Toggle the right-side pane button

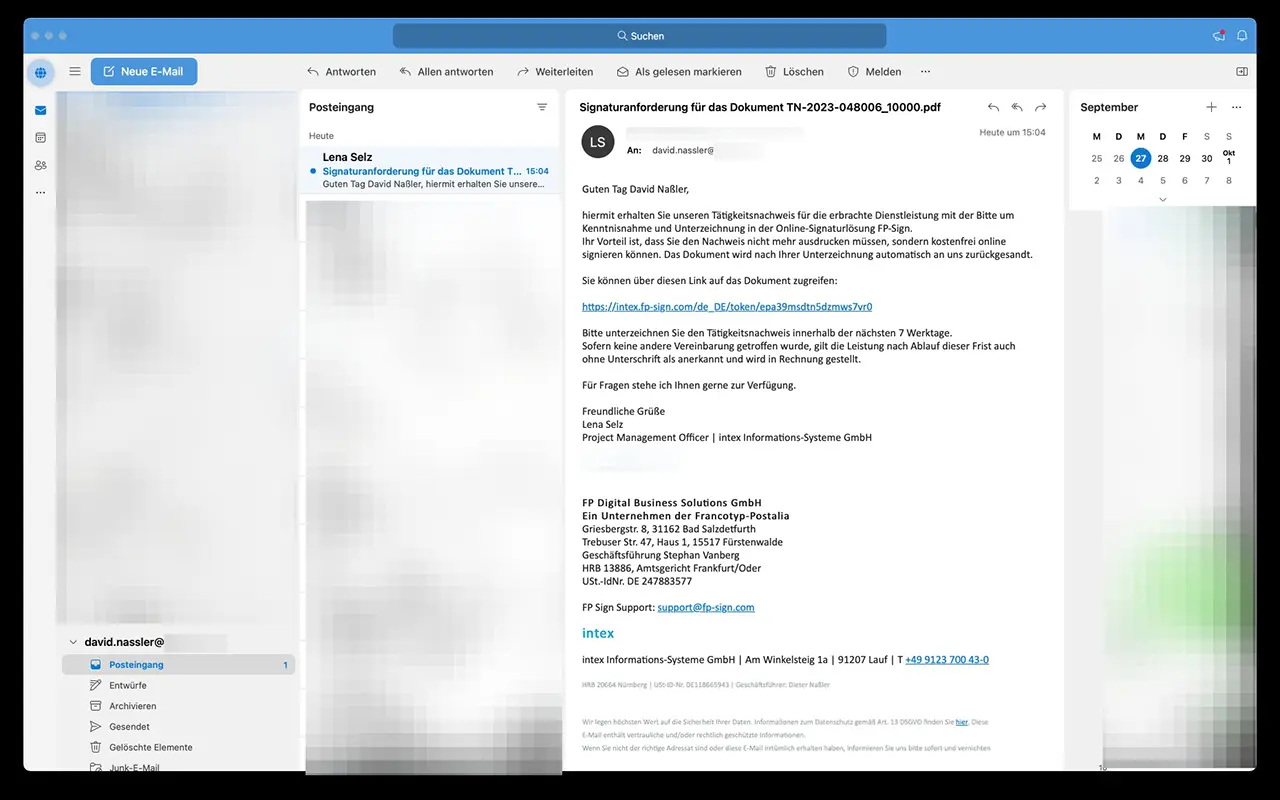pos(1242,72)
